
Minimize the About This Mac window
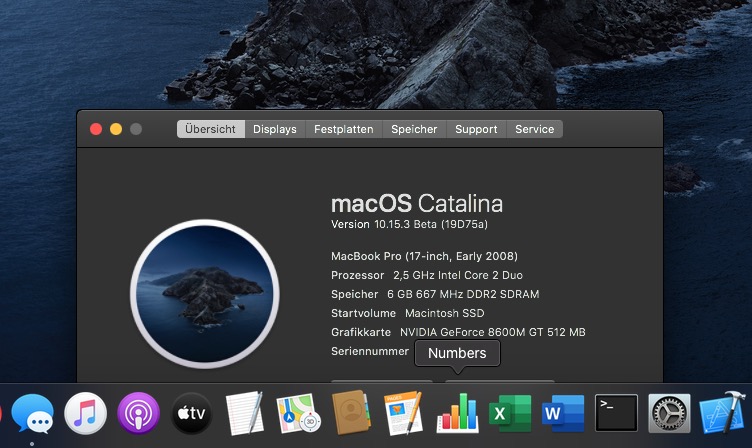pos(116,129)
